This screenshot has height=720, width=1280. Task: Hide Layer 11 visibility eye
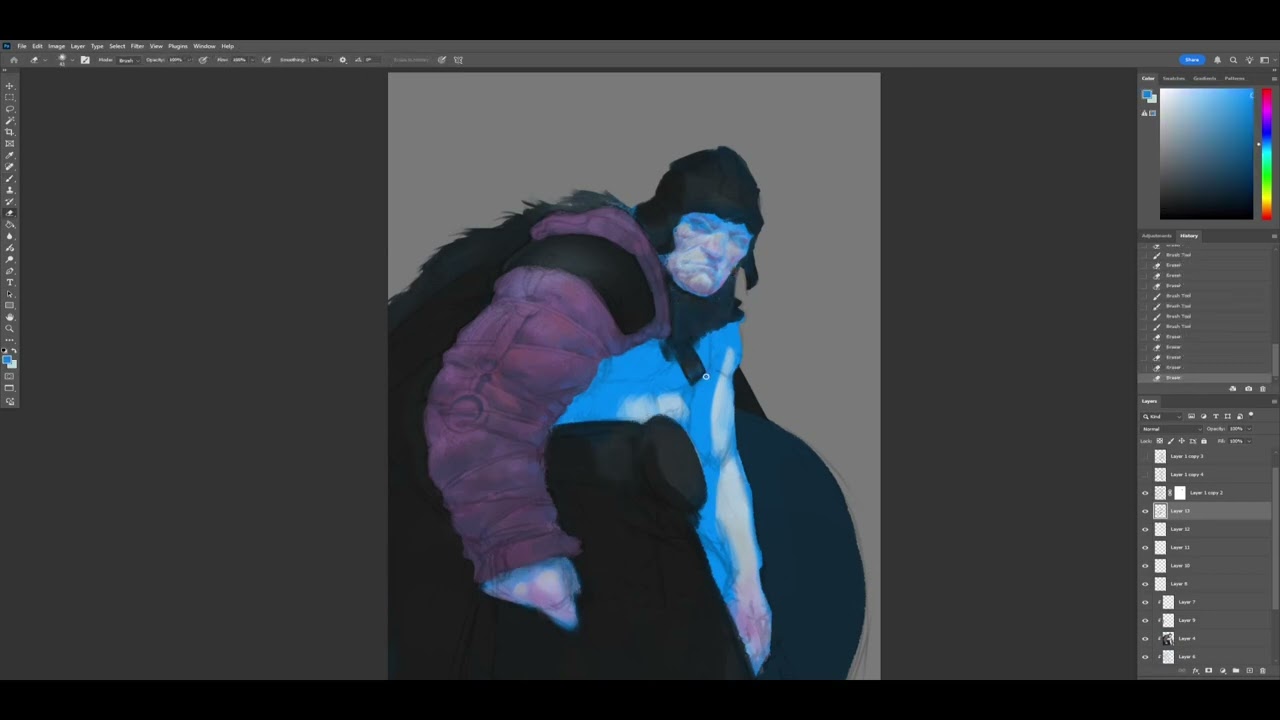click(x=1146, y=547)
